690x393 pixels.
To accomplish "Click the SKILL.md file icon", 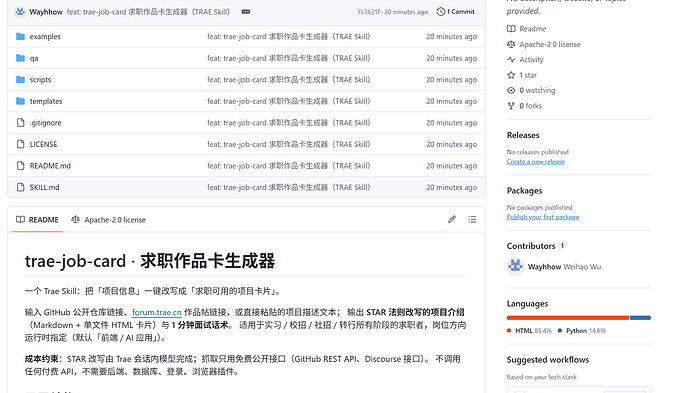I will [x=20, y=187].
